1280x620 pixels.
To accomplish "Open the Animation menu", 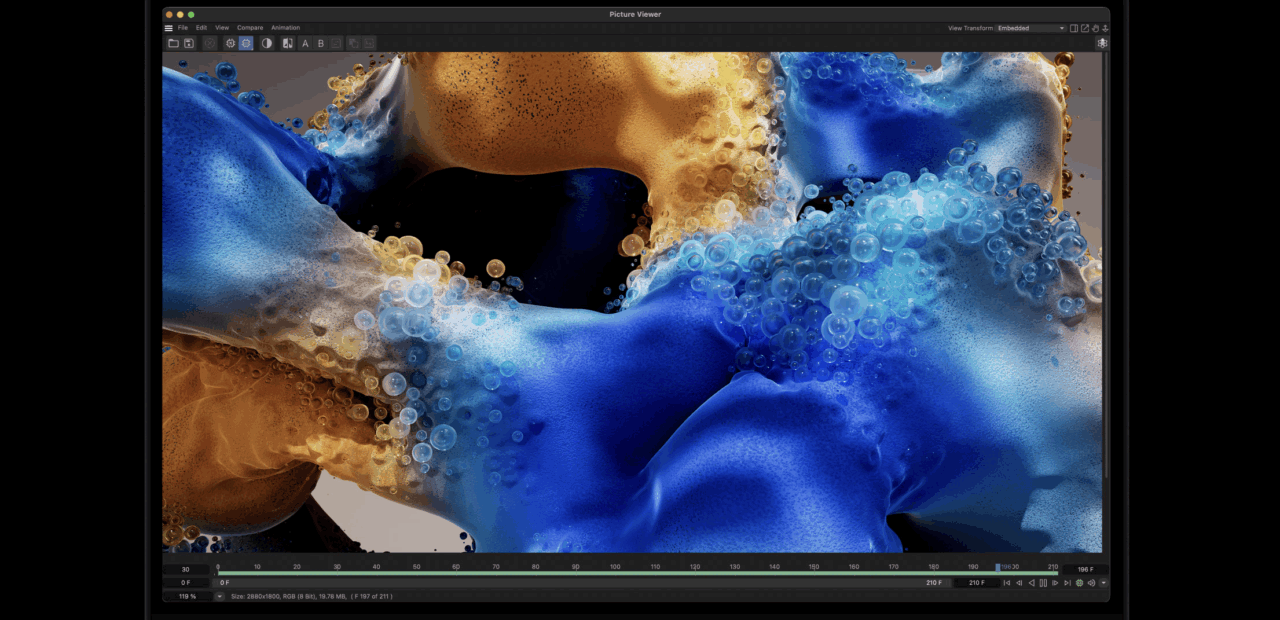I will click(x=285, y=28).
